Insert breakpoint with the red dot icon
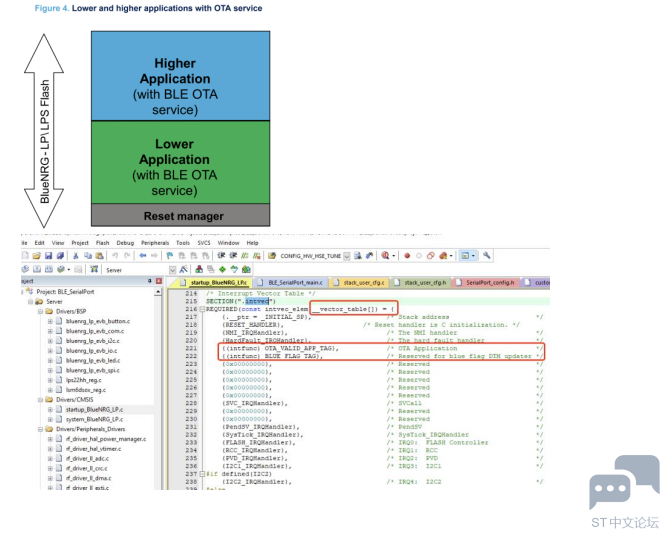The image size is (668, 538). 407,256
